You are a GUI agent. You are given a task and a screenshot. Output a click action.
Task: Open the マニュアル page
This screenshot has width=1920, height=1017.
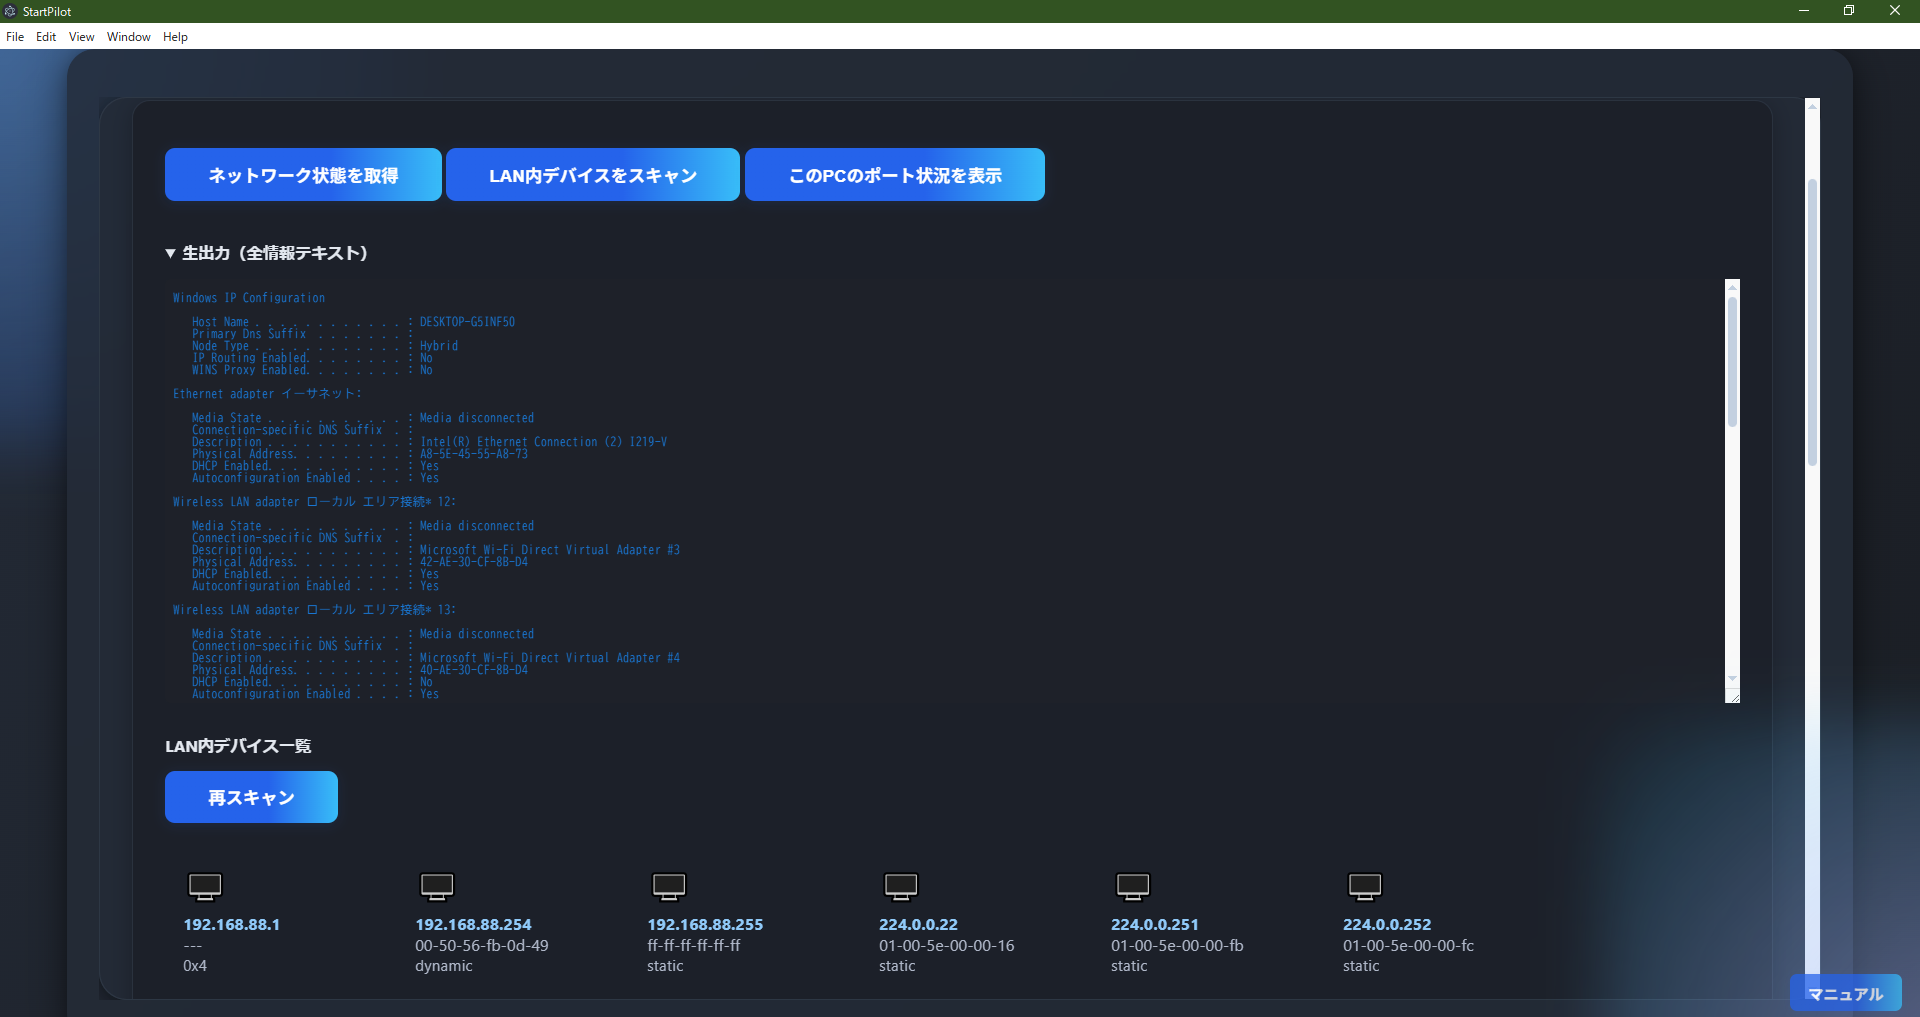coord(1845,993)
